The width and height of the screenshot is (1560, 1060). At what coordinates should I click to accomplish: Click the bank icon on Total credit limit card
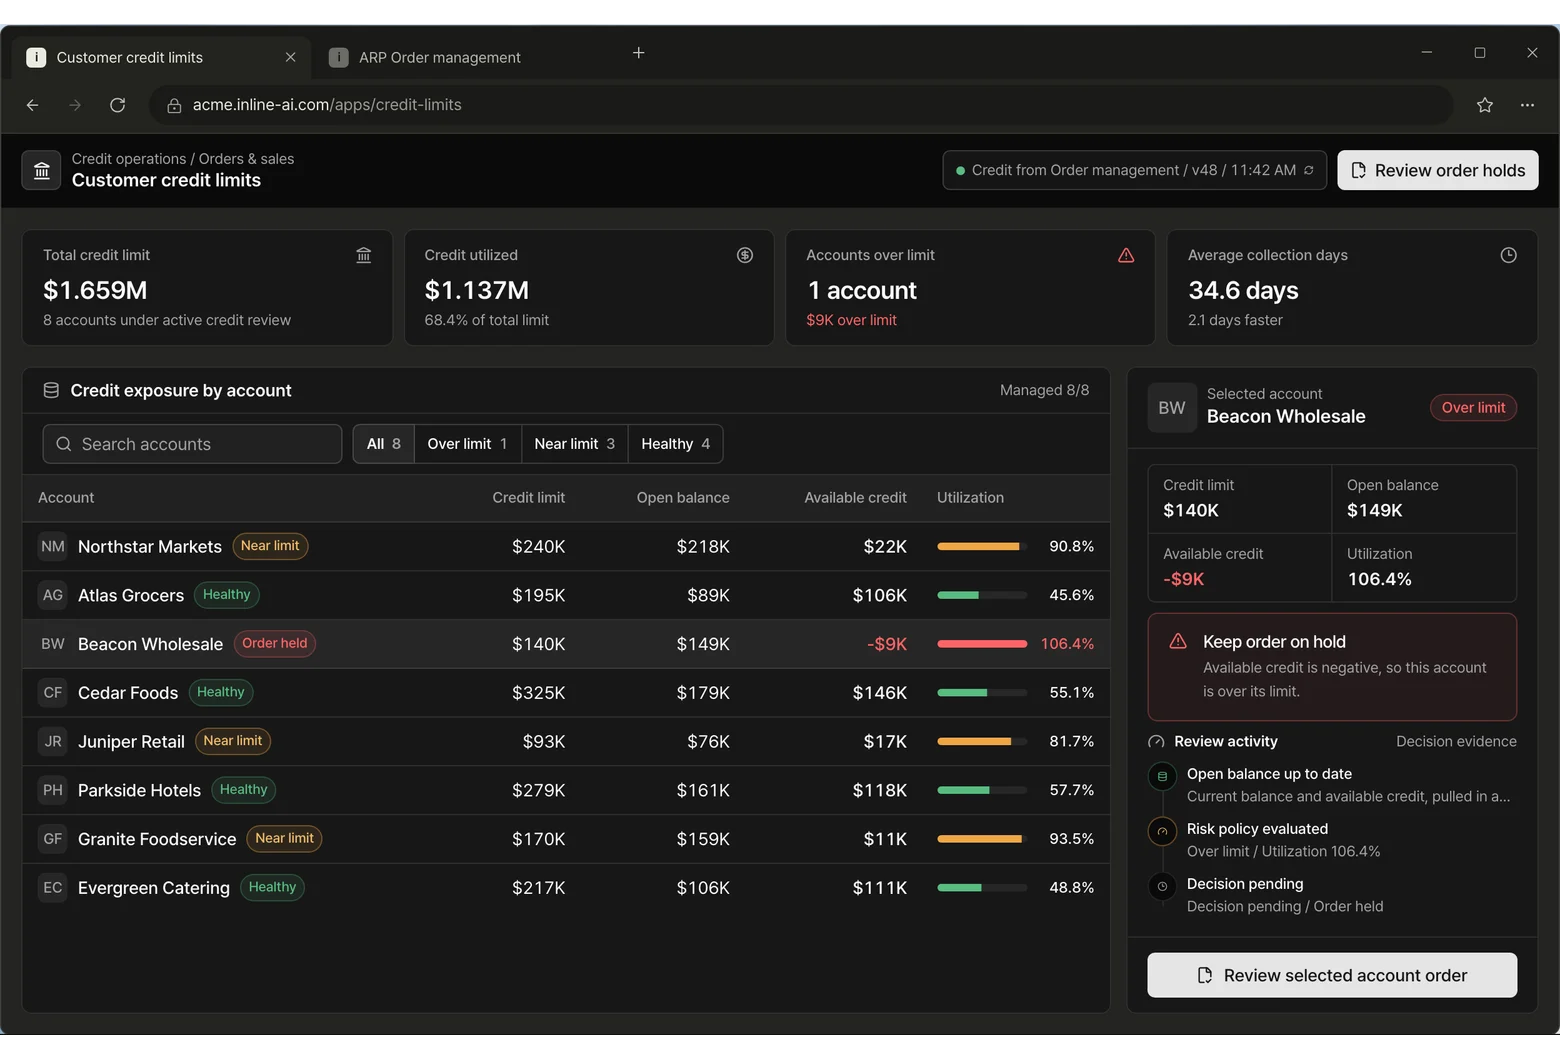pyautogui.click(x=364, y=255)
